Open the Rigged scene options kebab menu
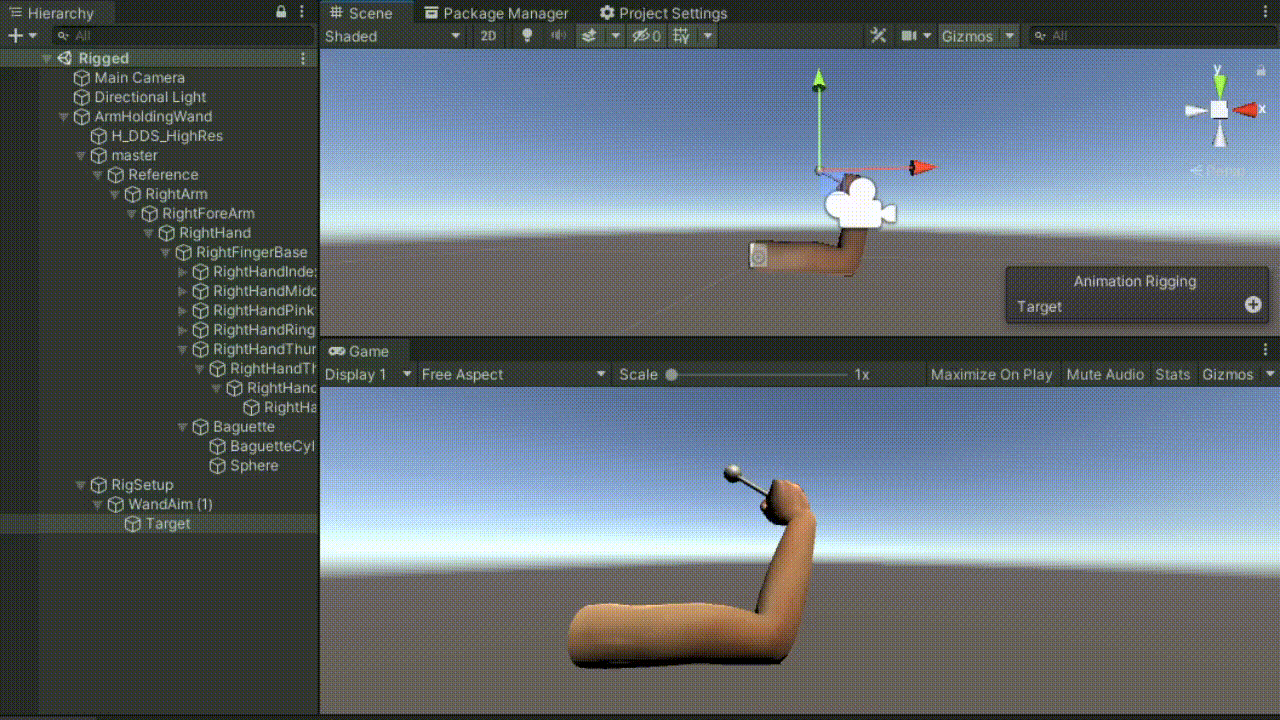 [x=303, y=58]
